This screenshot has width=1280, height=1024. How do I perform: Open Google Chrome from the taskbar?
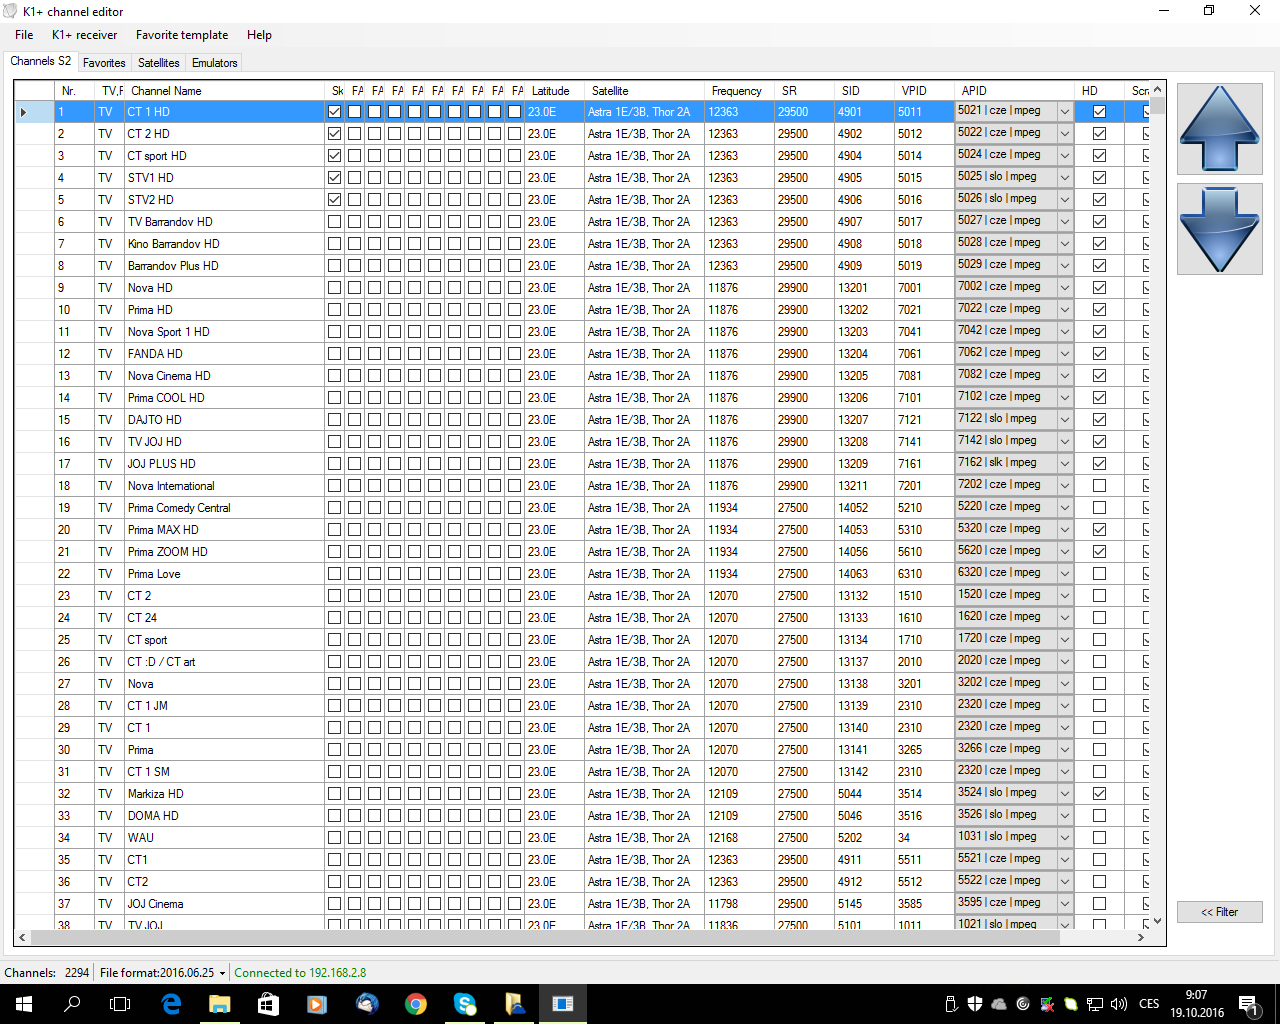(416, 1004)
